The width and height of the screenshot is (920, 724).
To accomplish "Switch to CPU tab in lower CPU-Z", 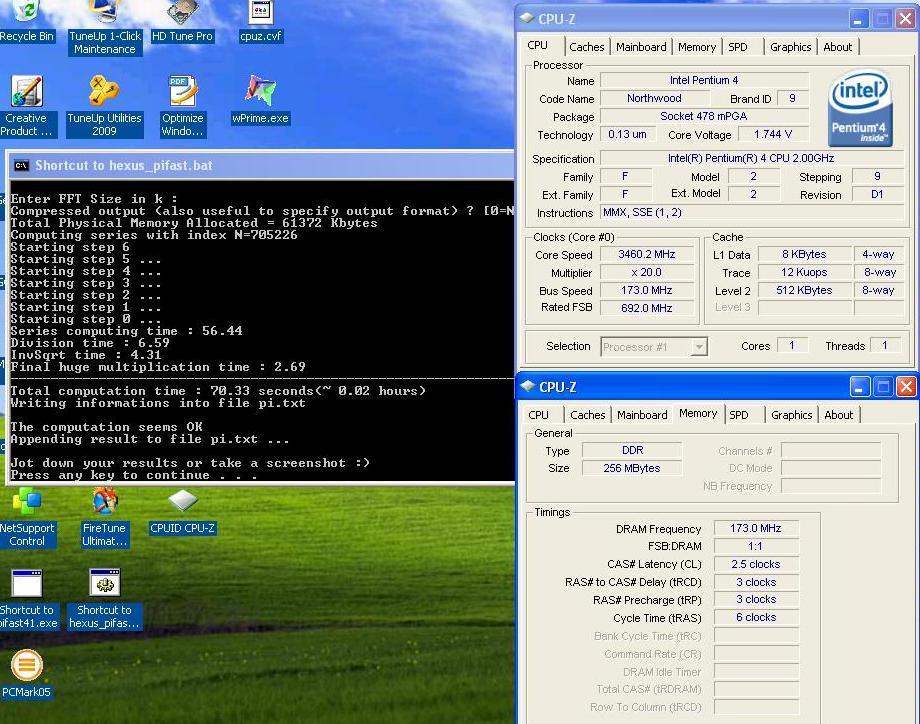I will pyautogui.click(x=538, y=415).
